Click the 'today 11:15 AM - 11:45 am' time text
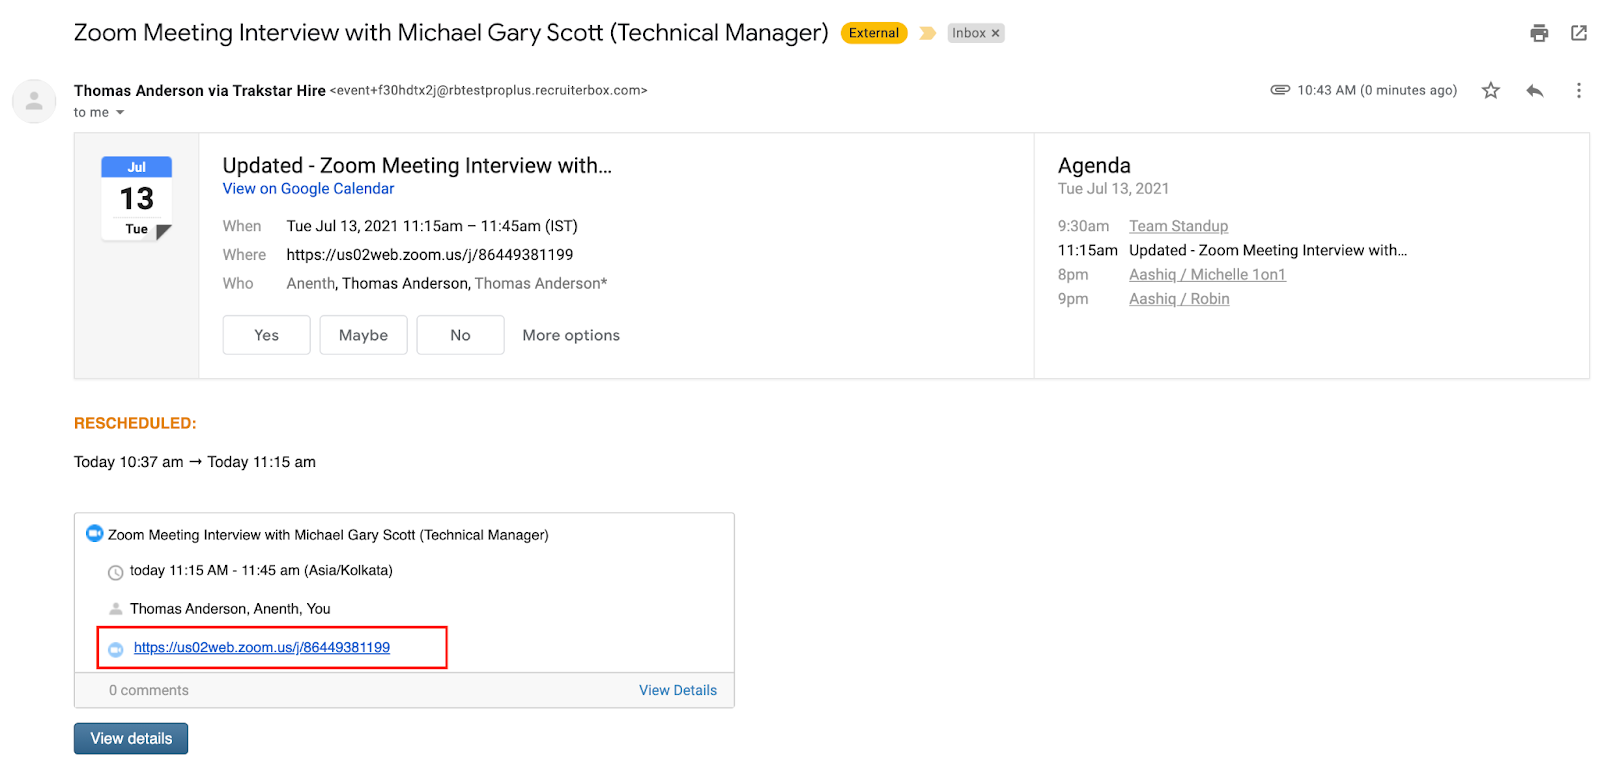 261,571
